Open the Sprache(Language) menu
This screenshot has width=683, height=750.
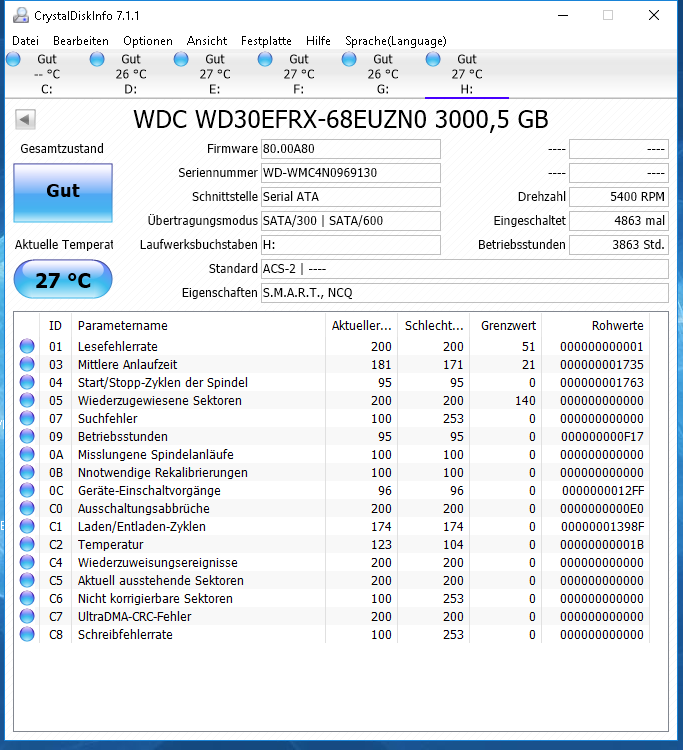click(395, 41)
